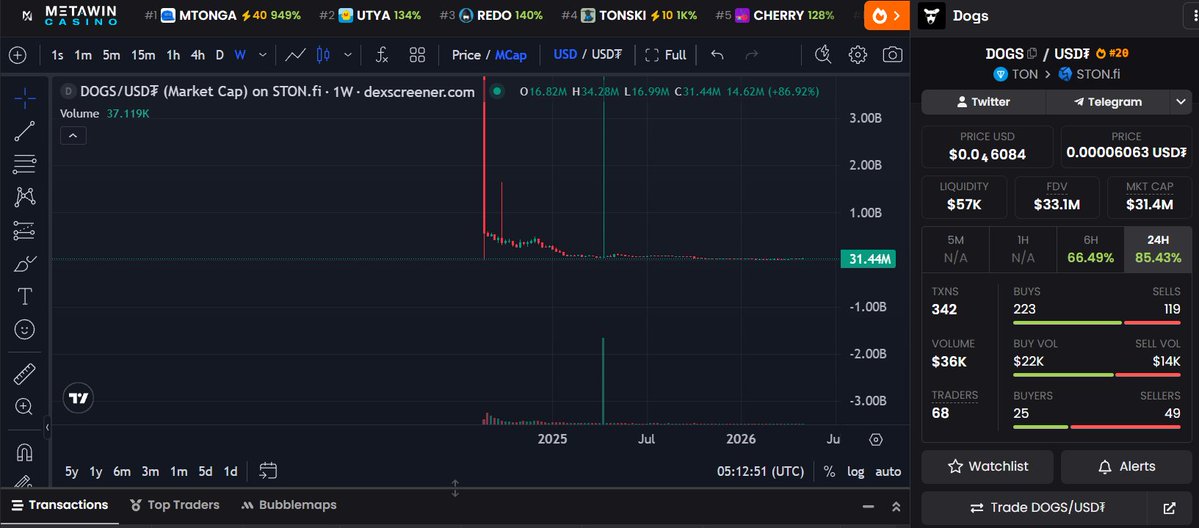Toggle log scale mode
Viewport: 1199px width, 528px height.
pyautogui.click(x=856, y=471)
